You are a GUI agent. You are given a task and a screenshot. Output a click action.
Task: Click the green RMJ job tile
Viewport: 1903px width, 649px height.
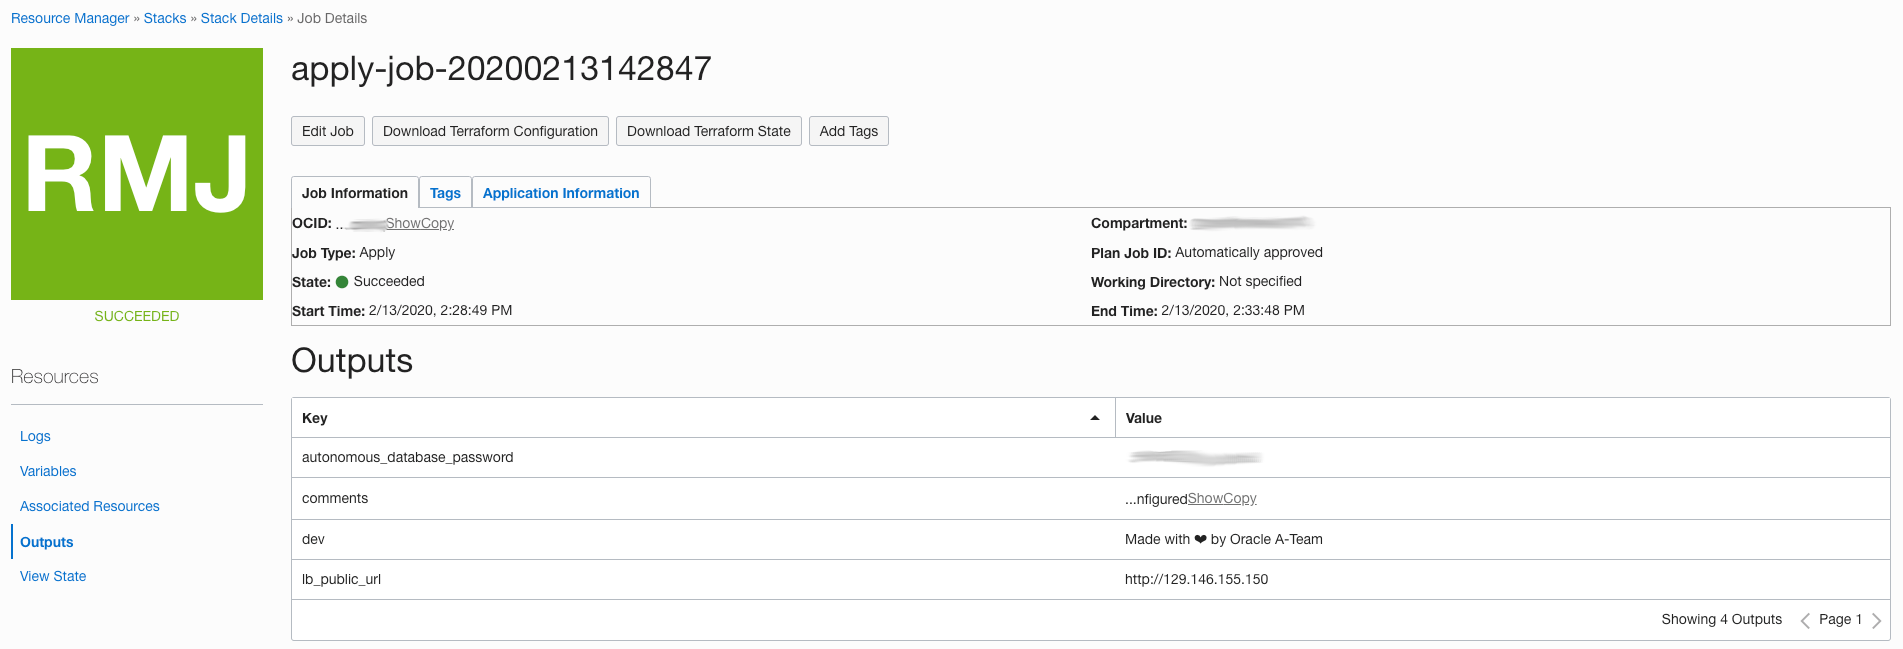point(137,174)
